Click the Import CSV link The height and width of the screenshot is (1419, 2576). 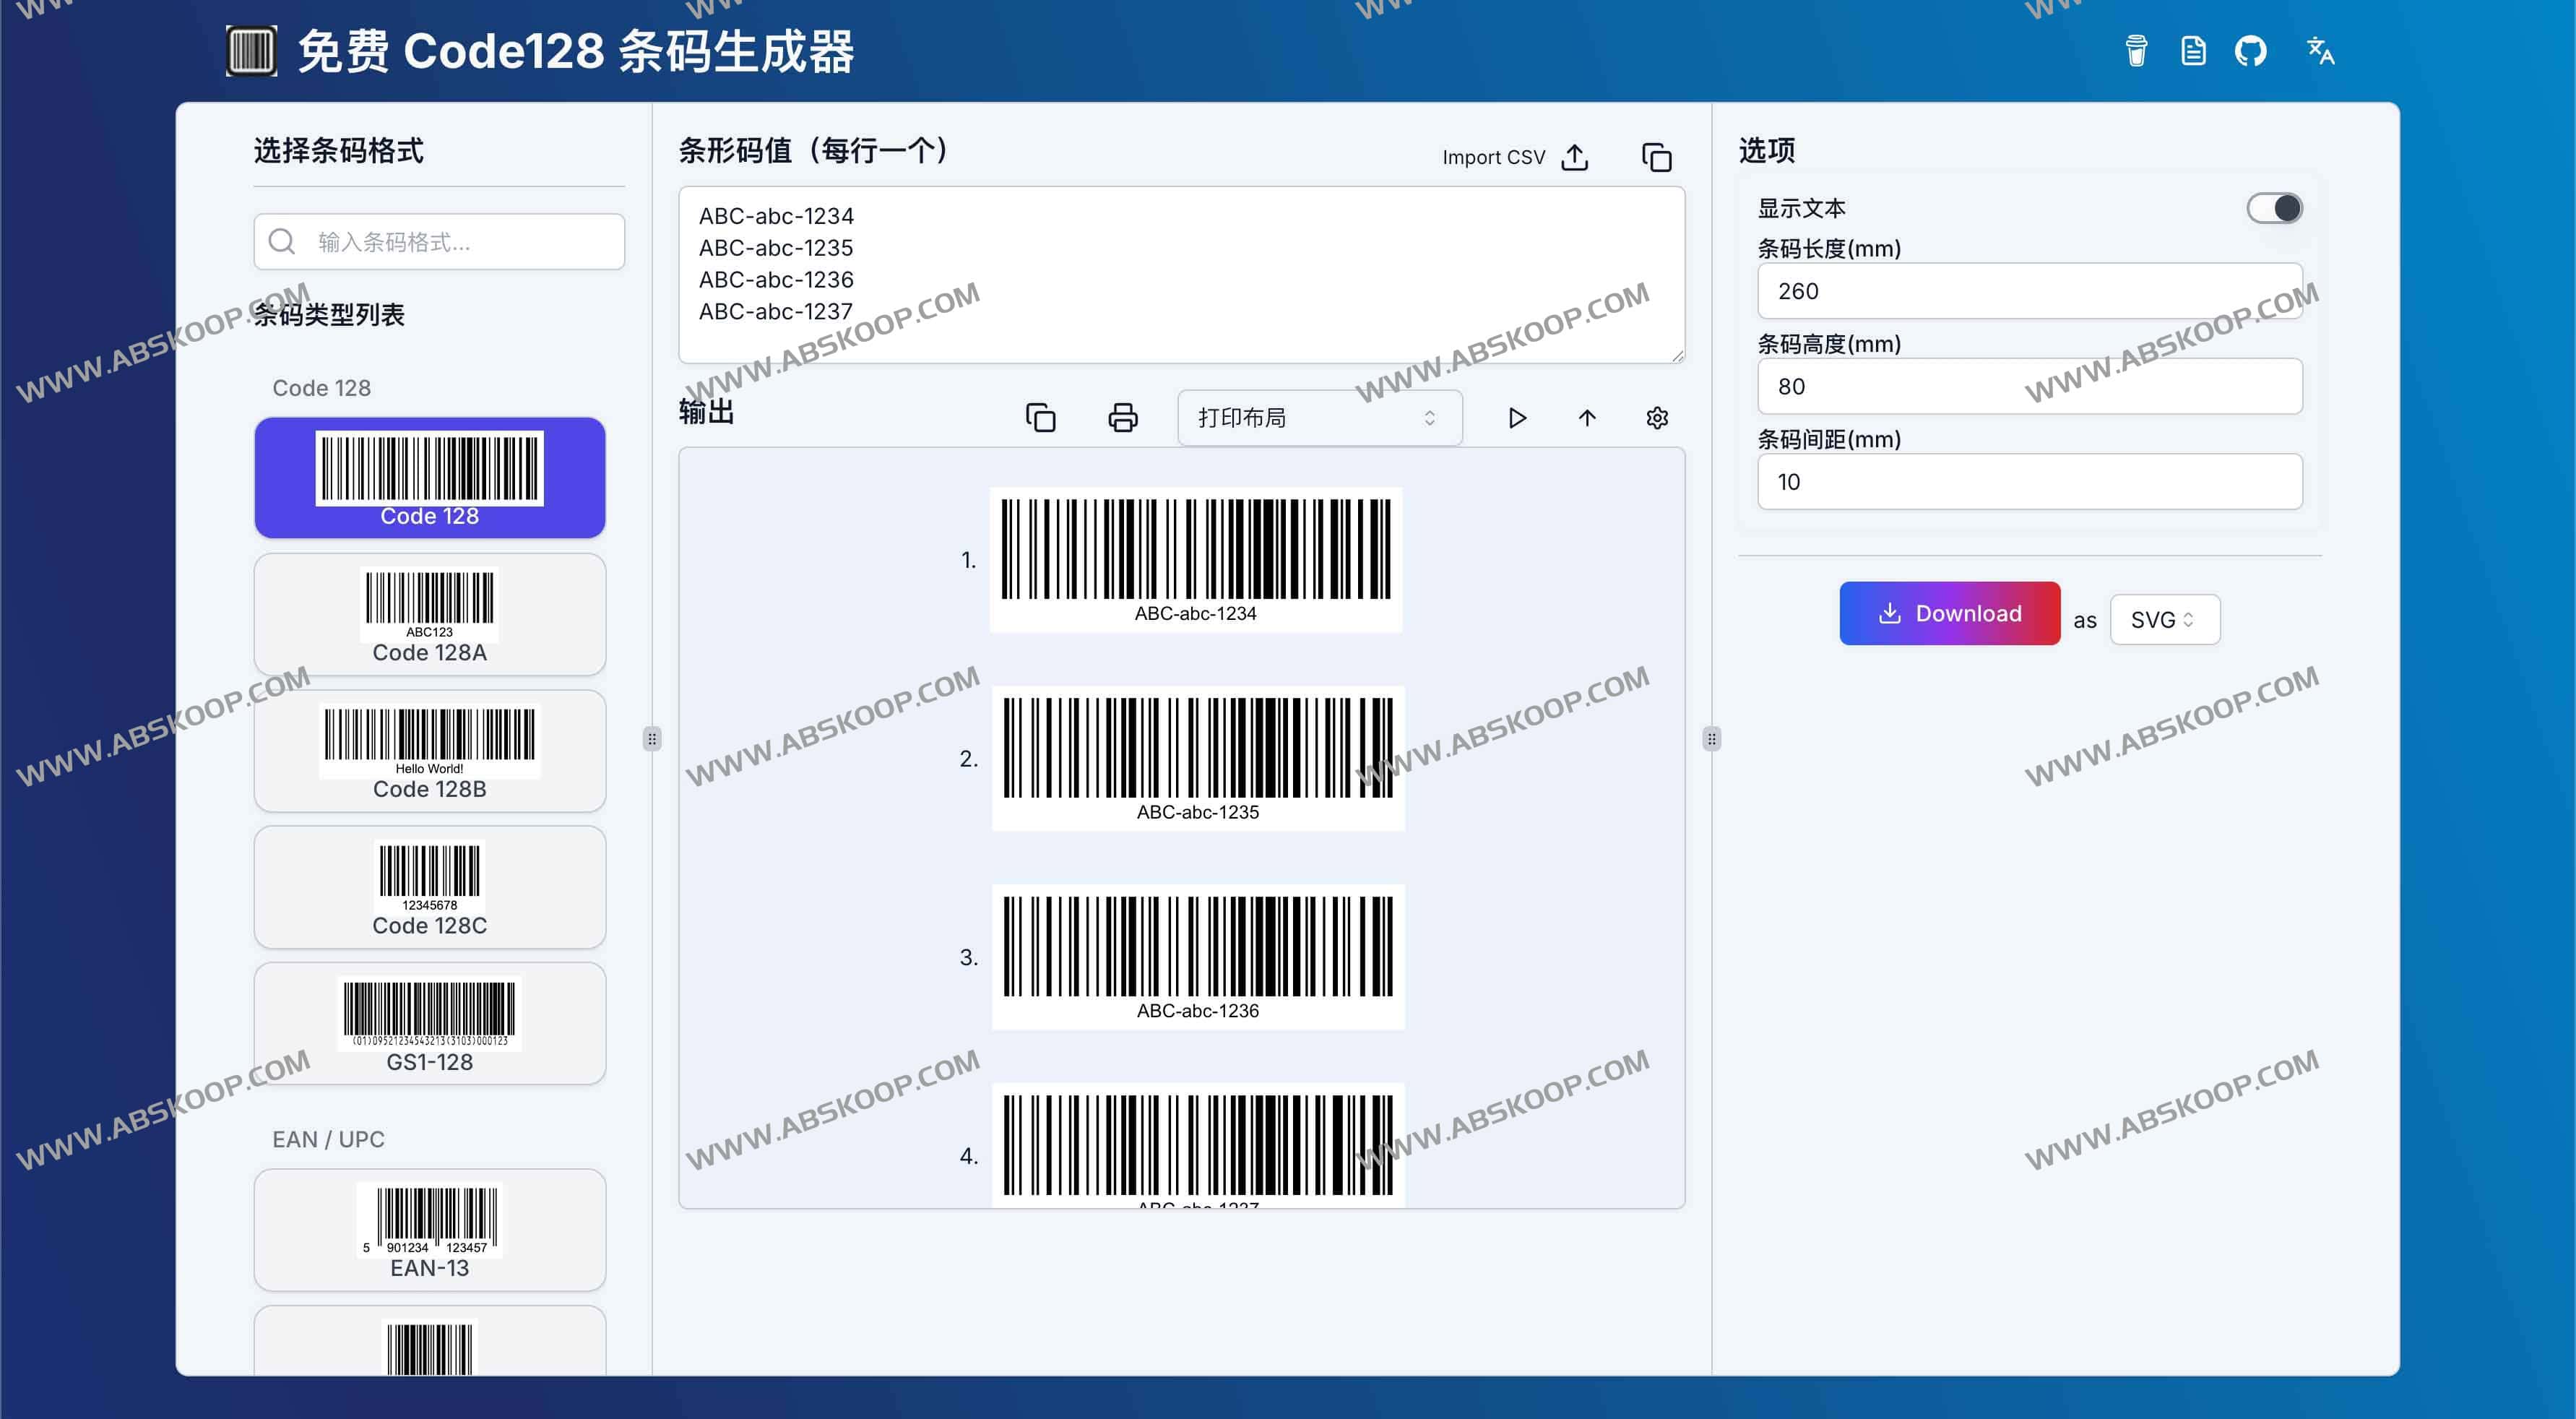(1493, 157)
